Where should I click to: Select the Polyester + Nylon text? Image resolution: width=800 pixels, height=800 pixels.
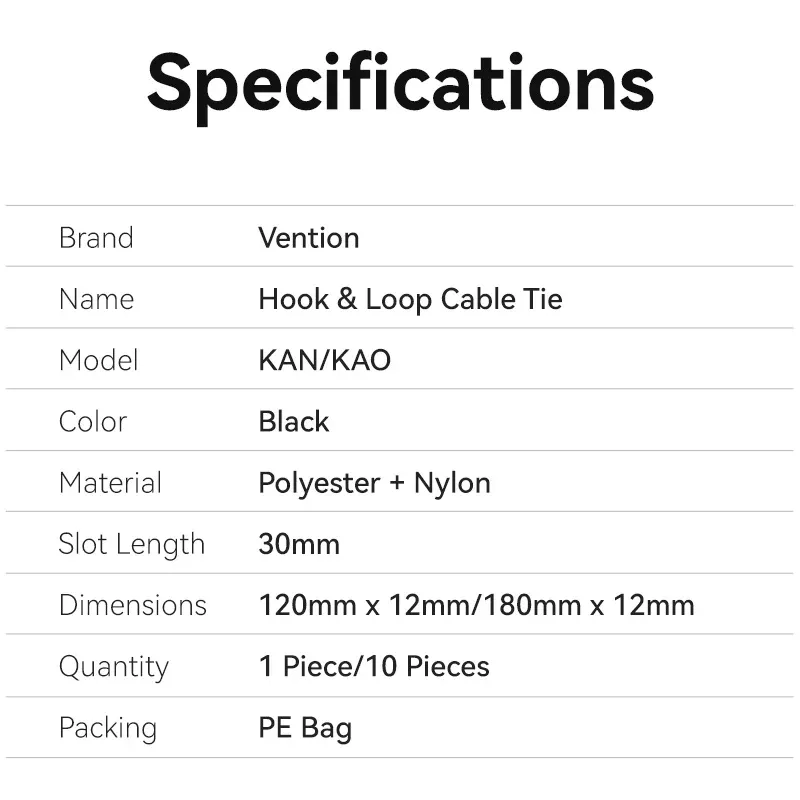[x=374, y=483]
